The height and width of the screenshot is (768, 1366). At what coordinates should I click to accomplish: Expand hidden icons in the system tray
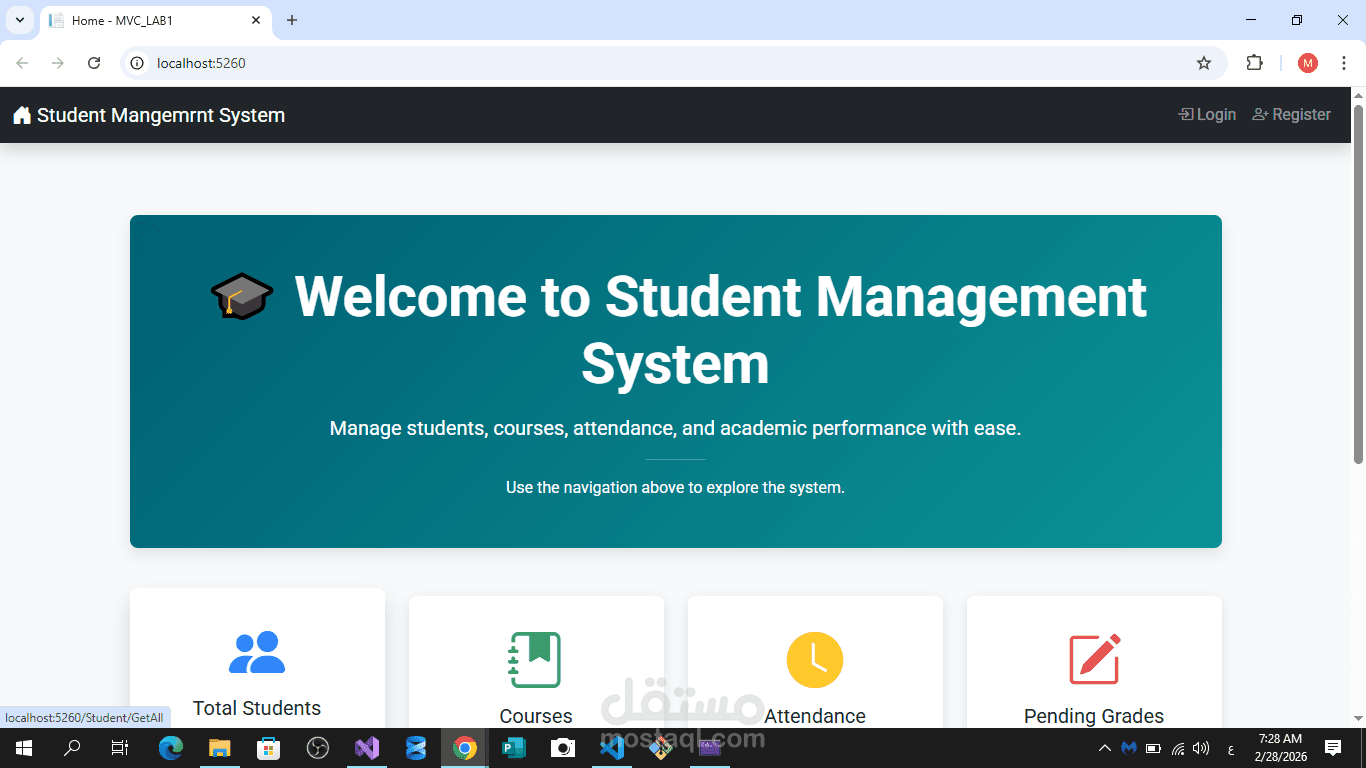[x=1104, y=747]
